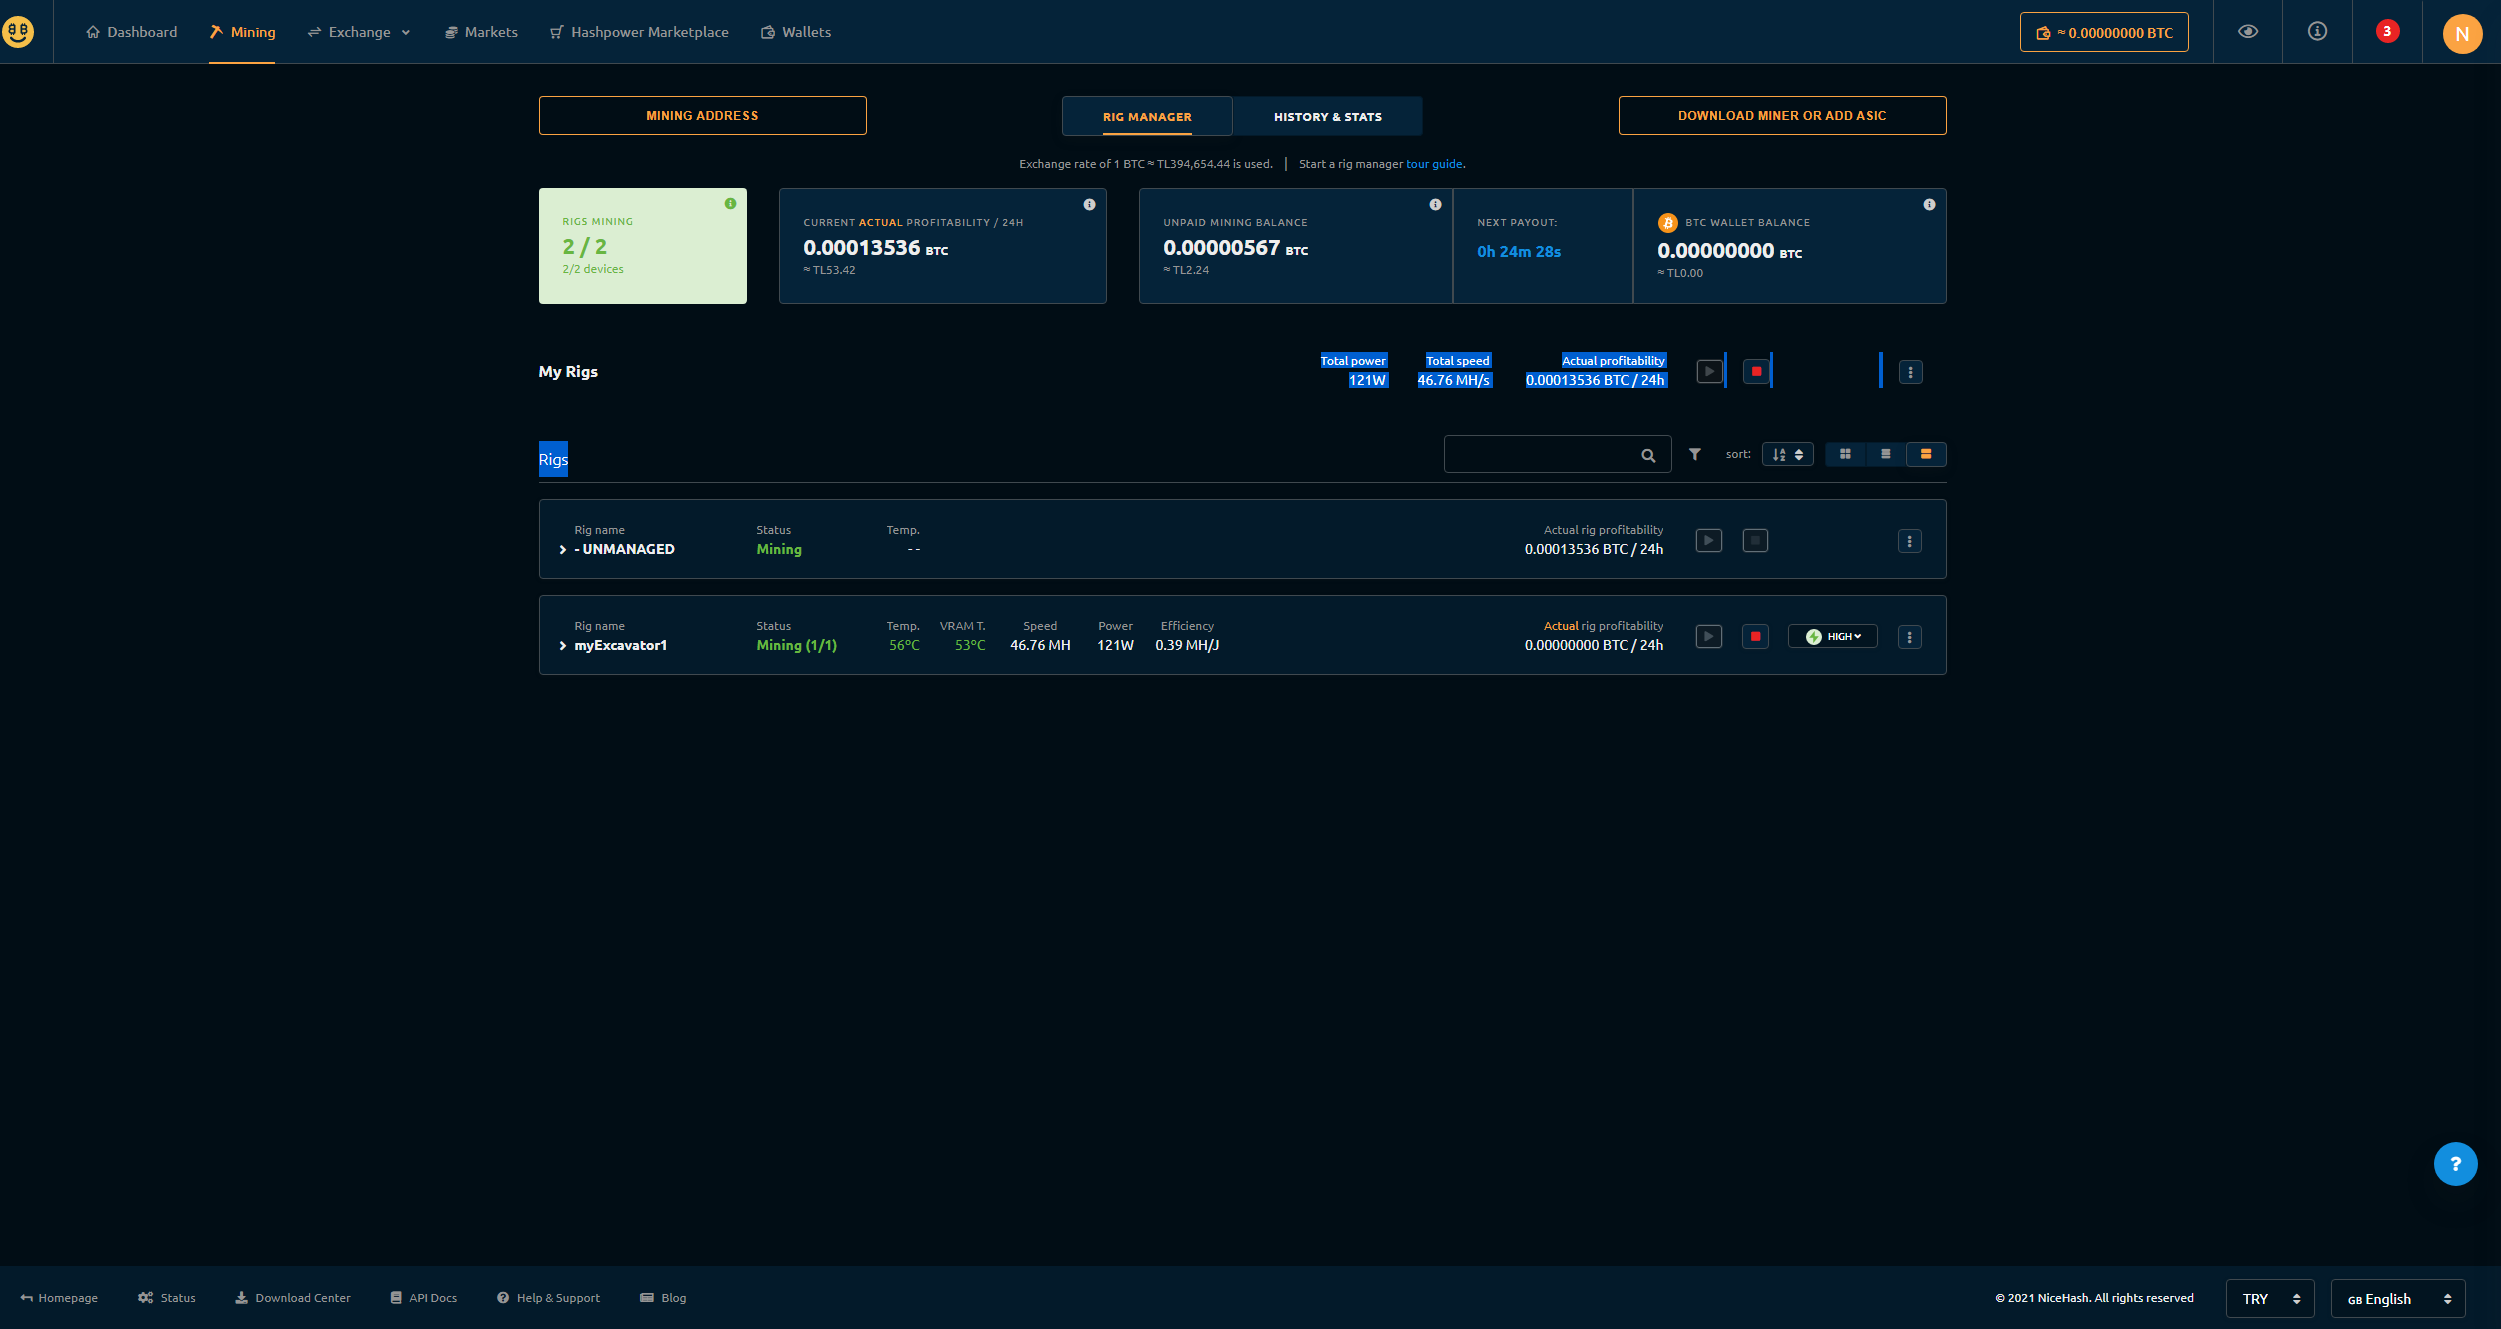This screenshot has width=2501, height=1329.
Task: Switch to History & Stats tab
Action: click(1327, 117)
